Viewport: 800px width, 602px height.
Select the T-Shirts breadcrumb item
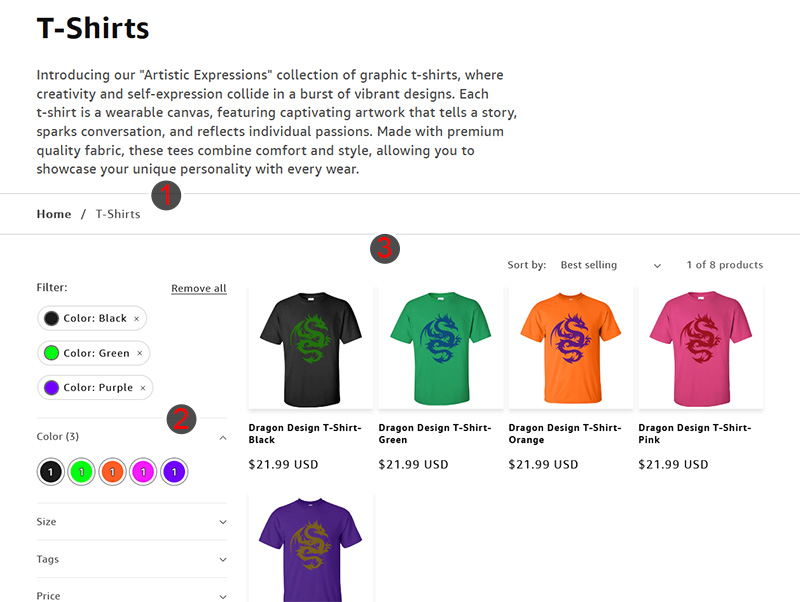(117, 214)
